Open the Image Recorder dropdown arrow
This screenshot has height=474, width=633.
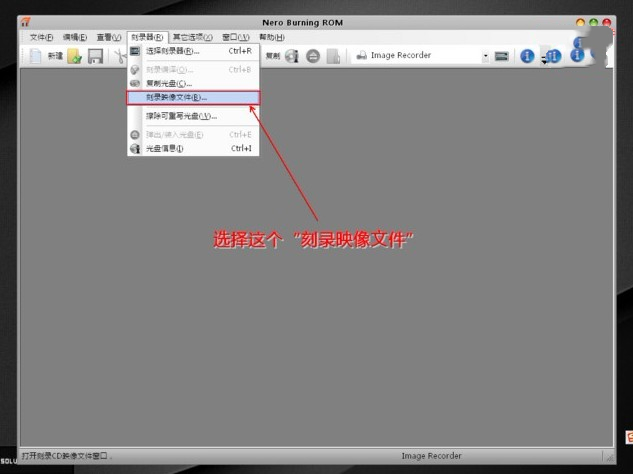point(486,56)
